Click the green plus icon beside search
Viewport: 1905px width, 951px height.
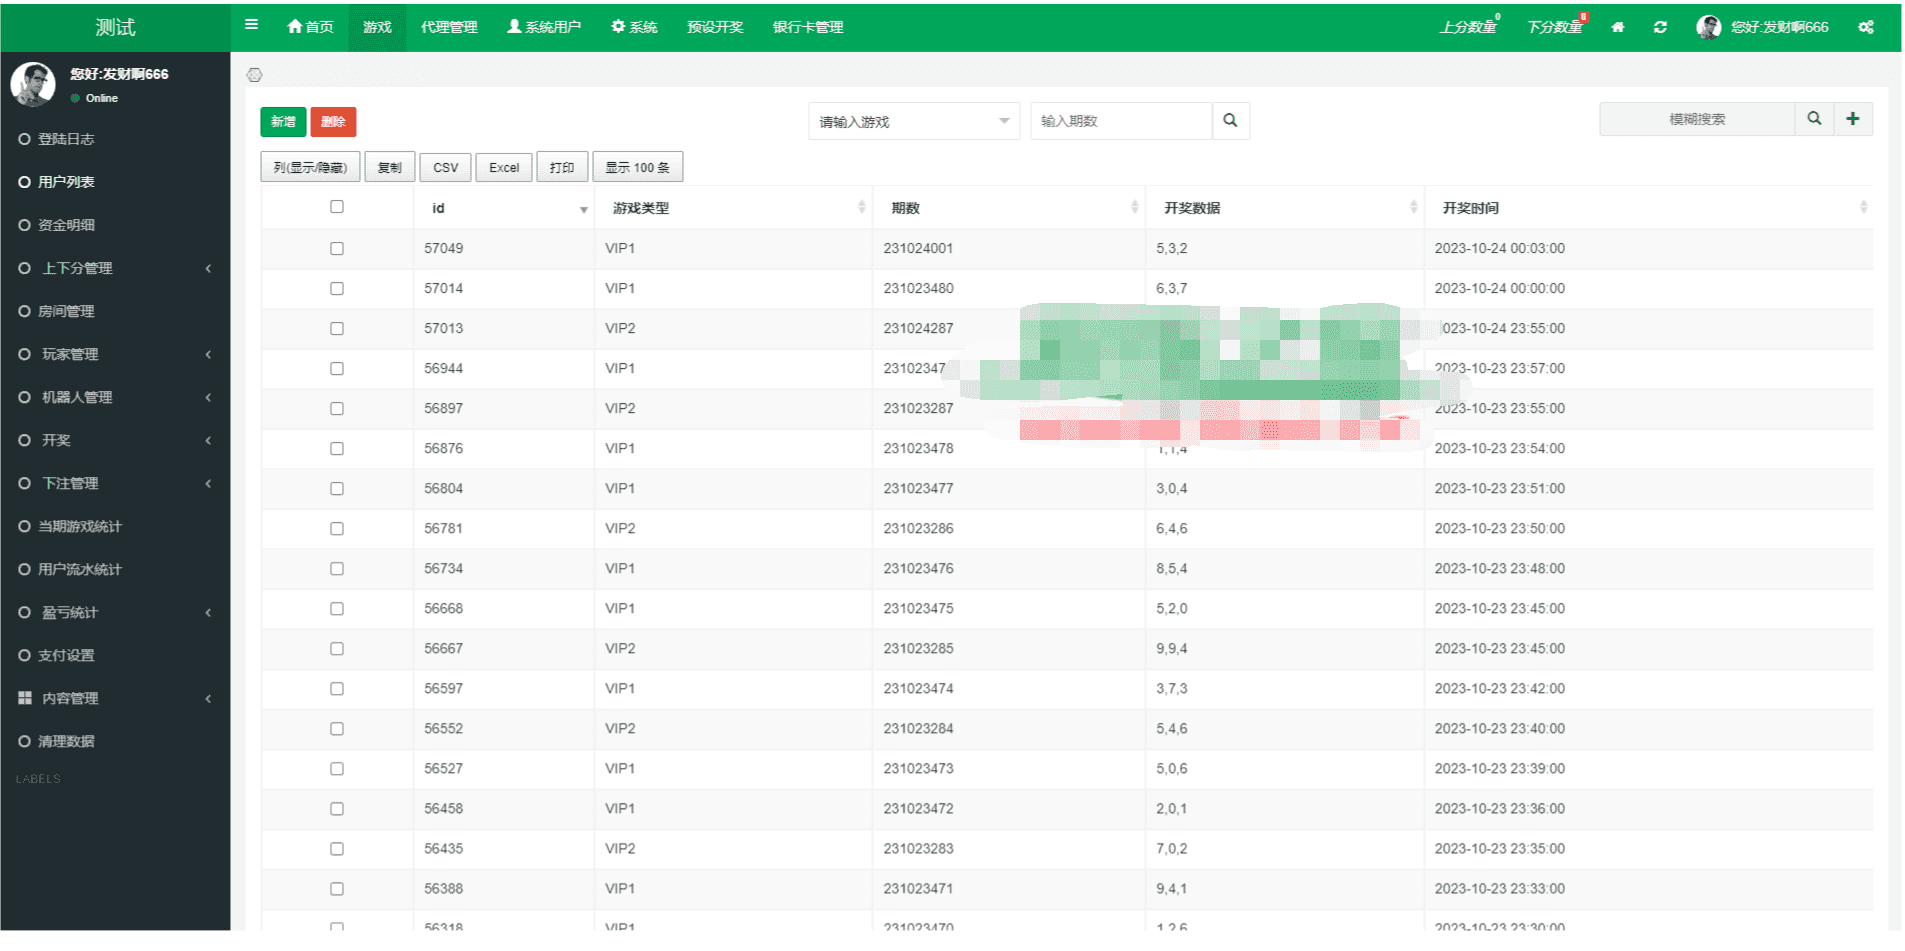(1853, 119)
